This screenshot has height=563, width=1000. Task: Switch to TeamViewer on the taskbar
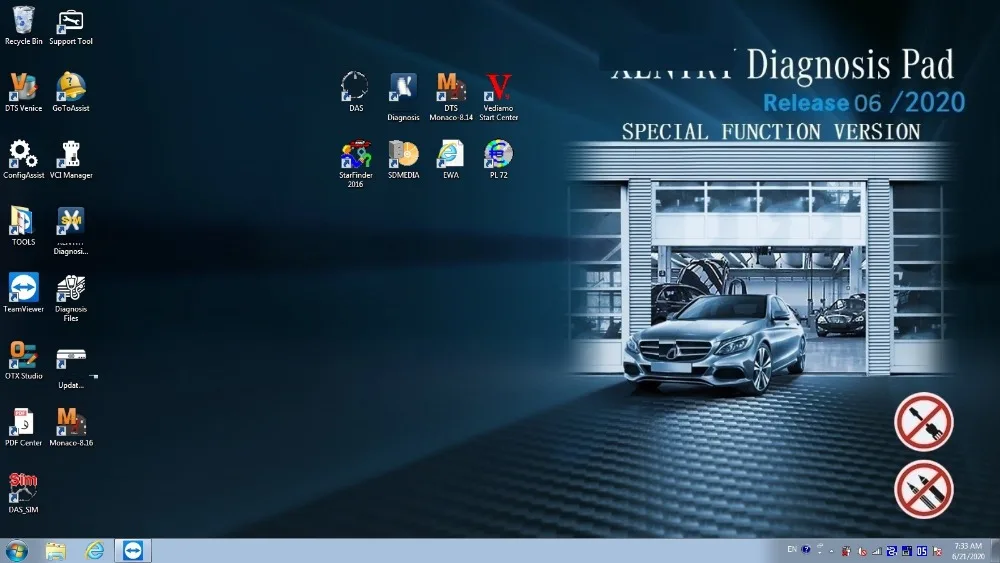(133, 551)
